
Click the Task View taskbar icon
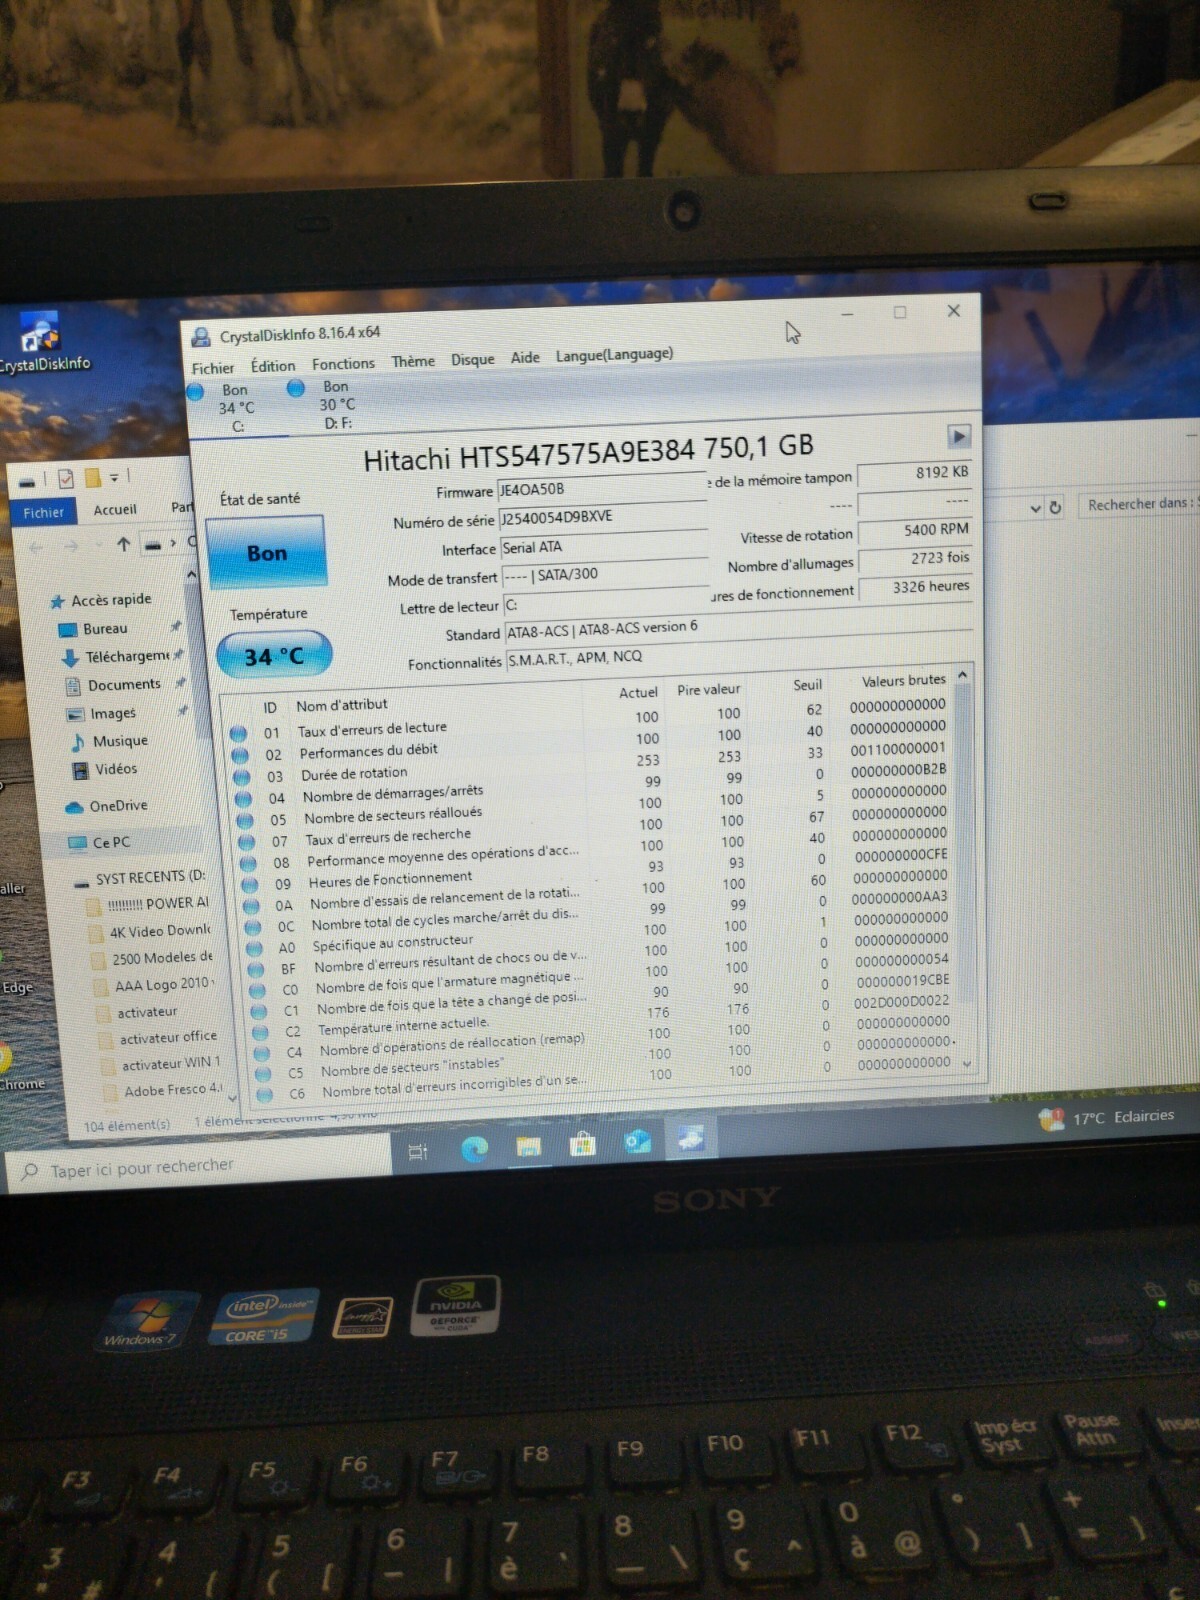(418, 1152)
